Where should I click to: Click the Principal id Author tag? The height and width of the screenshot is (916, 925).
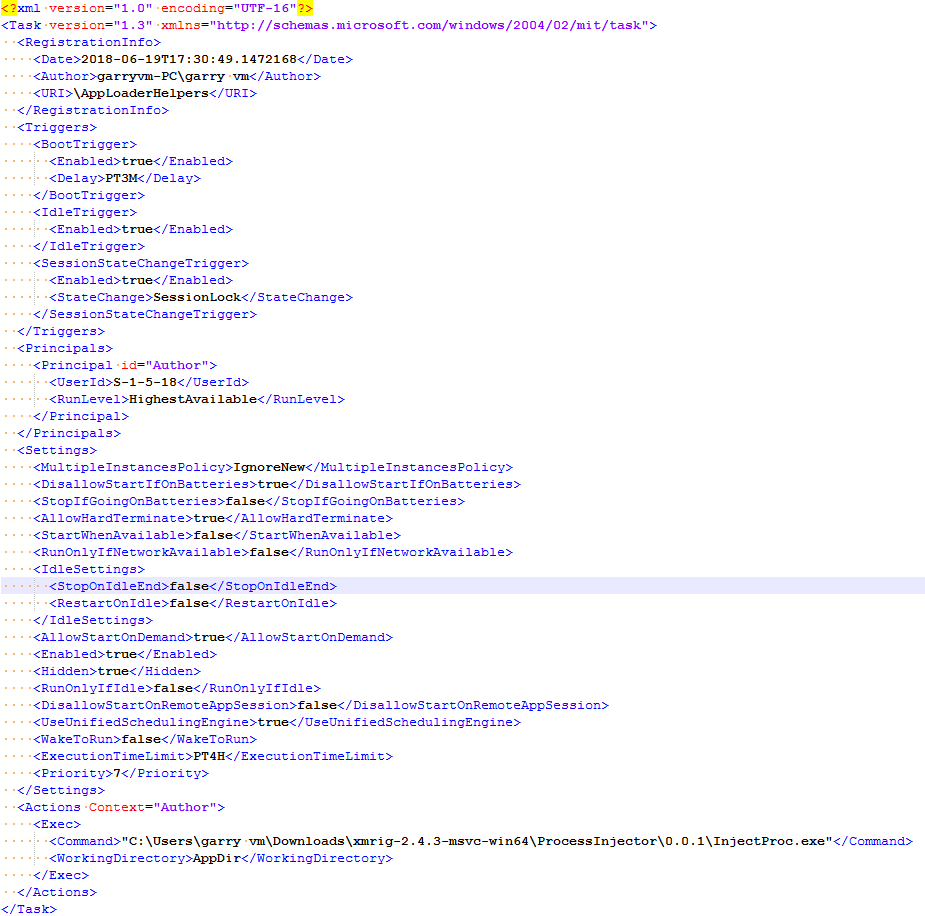point(125,366)
